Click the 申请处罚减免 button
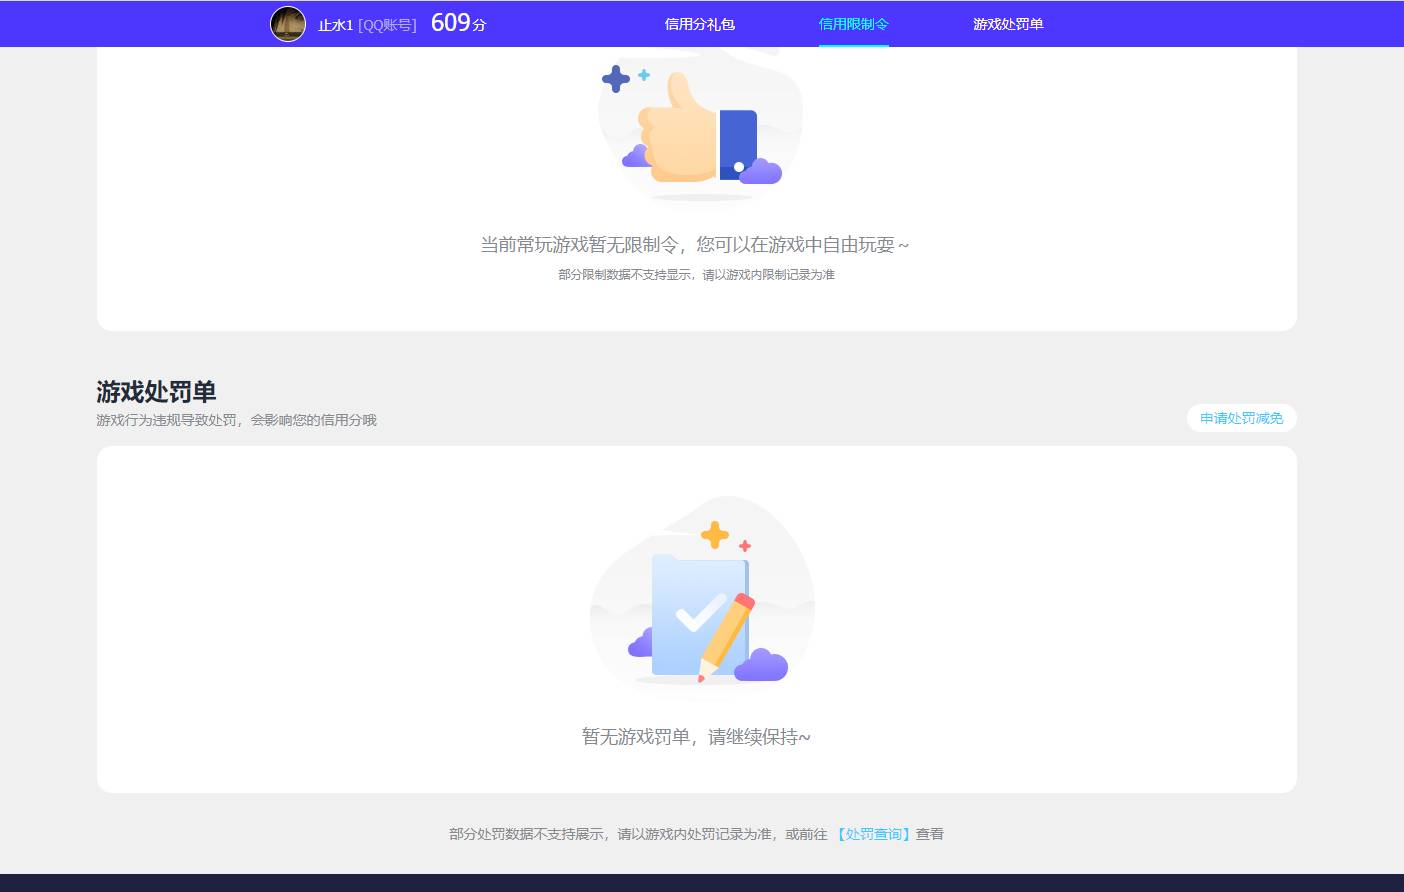Viewport: 1404px width, 892px height. coord(1241,418)
